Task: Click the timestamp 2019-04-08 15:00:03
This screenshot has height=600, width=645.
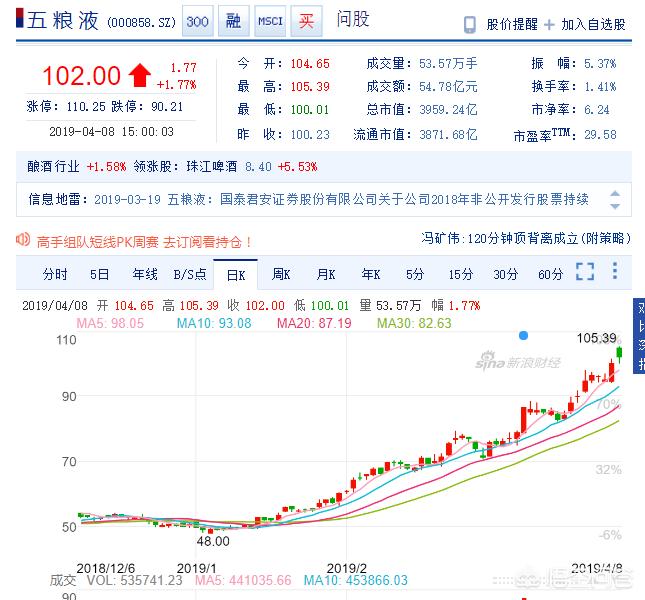Action: click(x=111, y=132)
